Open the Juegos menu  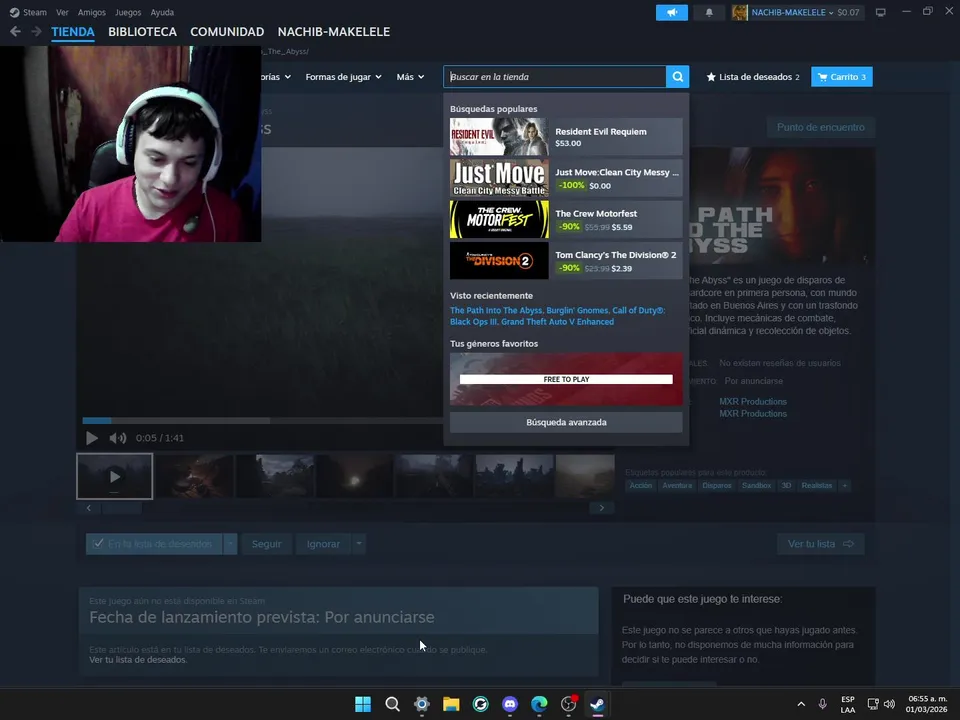coord(128,12)
